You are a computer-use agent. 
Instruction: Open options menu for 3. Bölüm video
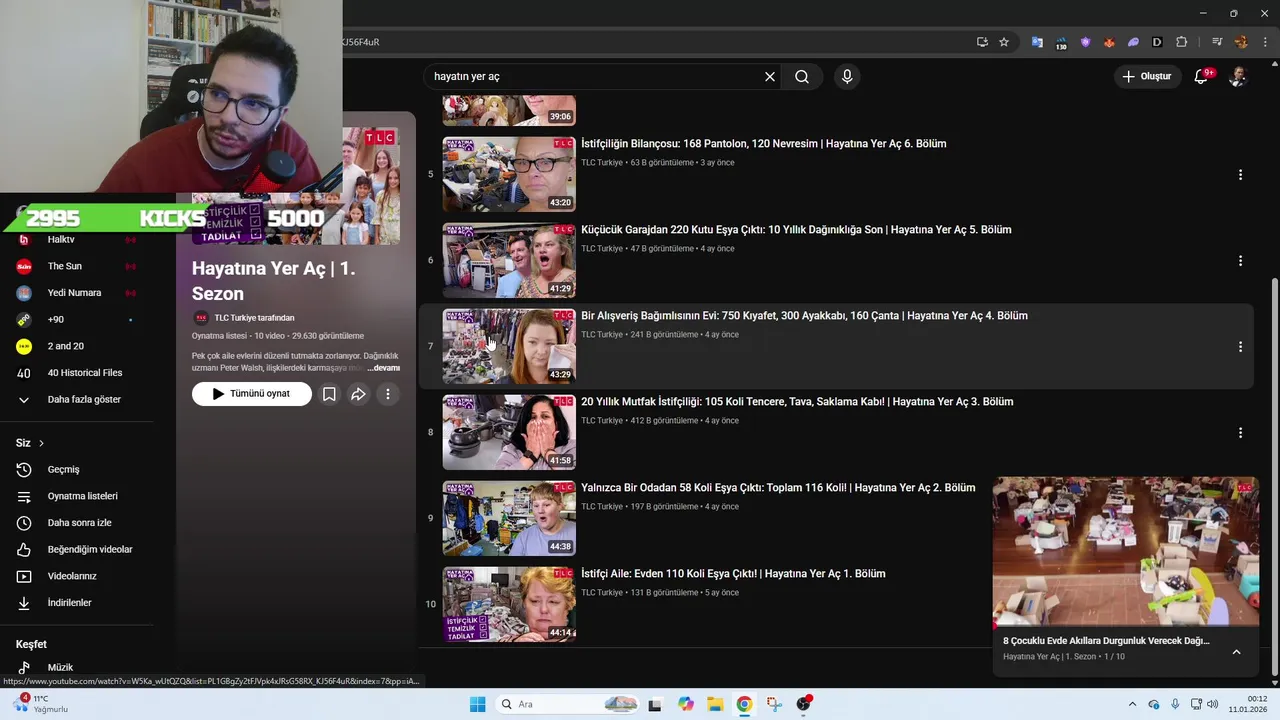(x=1240, y=433)
